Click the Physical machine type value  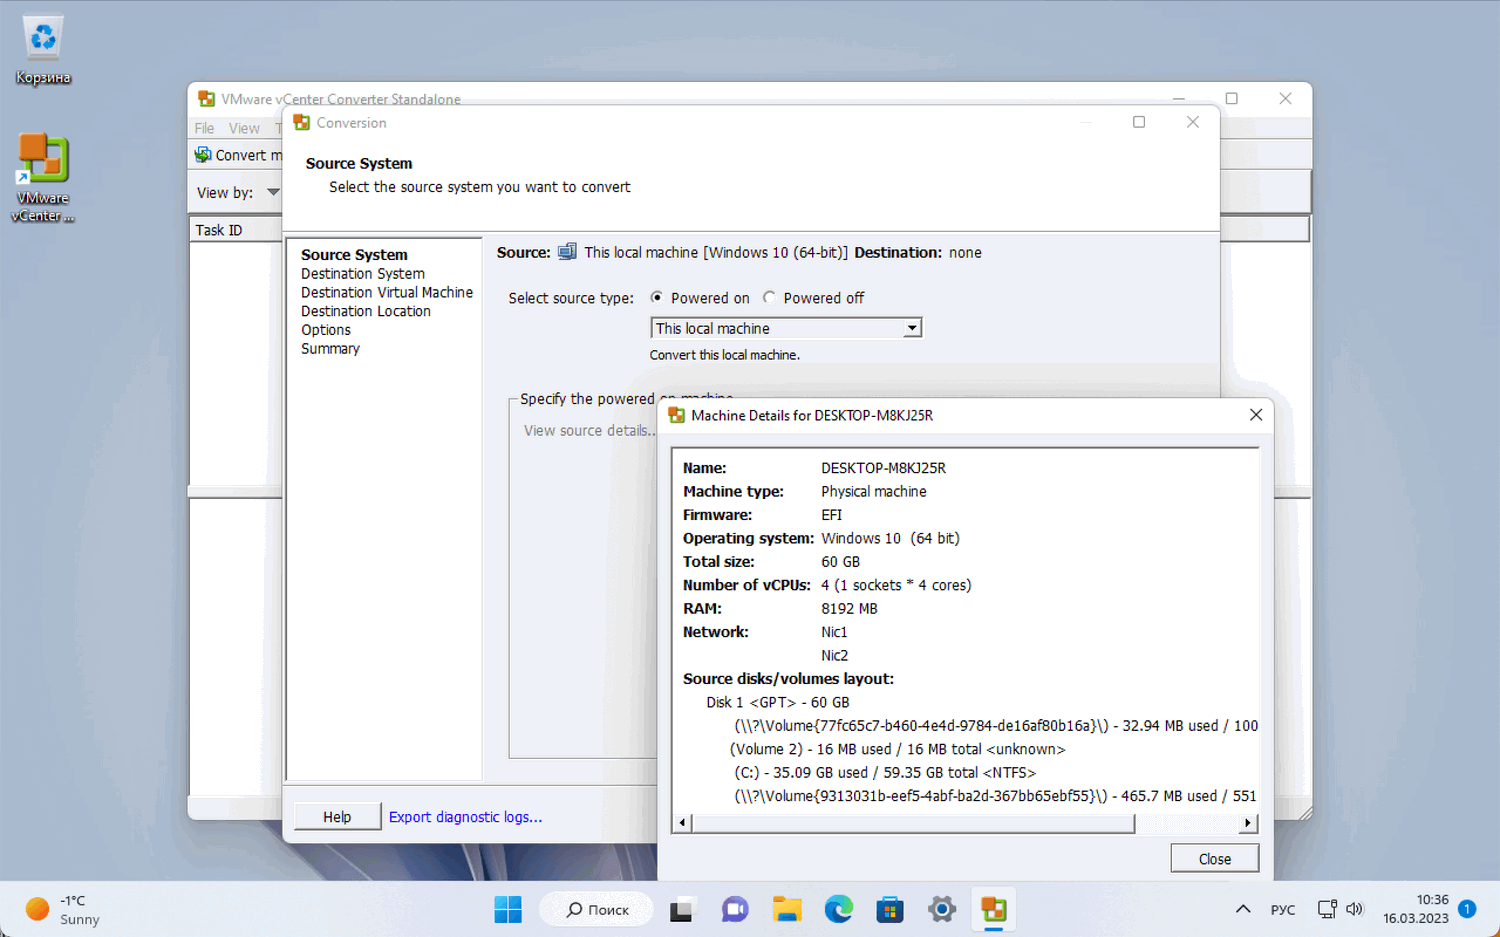coord(874,492)
